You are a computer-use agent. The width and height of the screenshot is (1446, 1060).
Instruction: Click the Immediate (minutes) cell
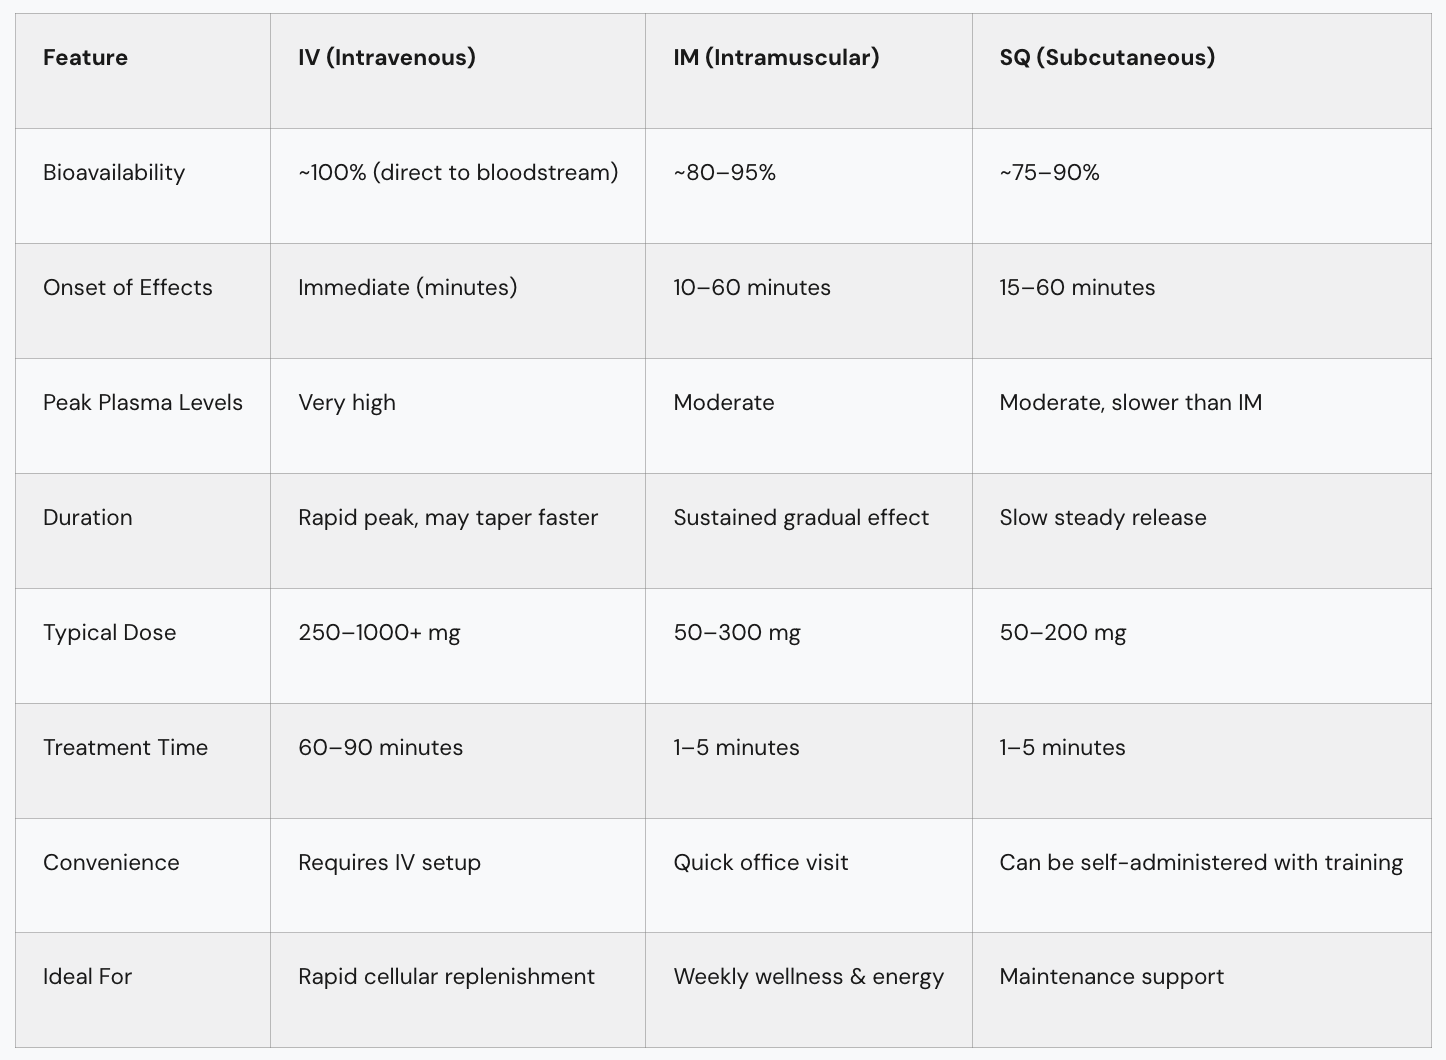407,288
